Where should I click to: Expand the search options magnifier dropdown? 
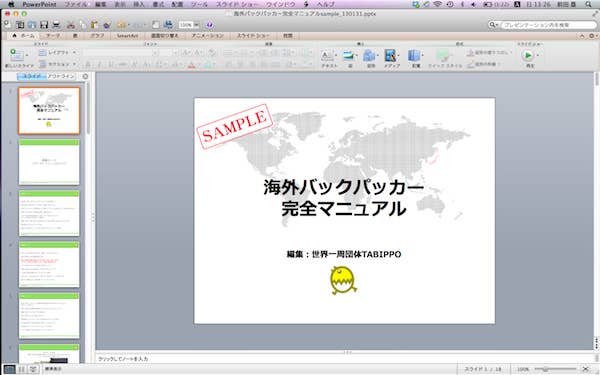click(493, 25)
